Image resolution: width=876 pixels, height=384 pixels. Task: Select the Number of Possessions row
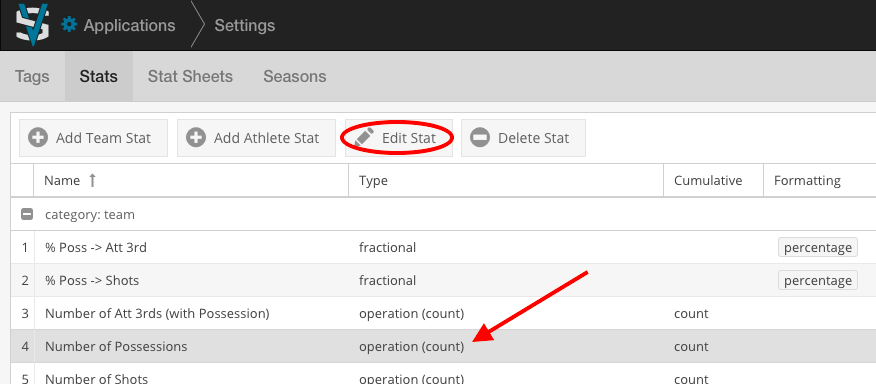tap(443, 346)
